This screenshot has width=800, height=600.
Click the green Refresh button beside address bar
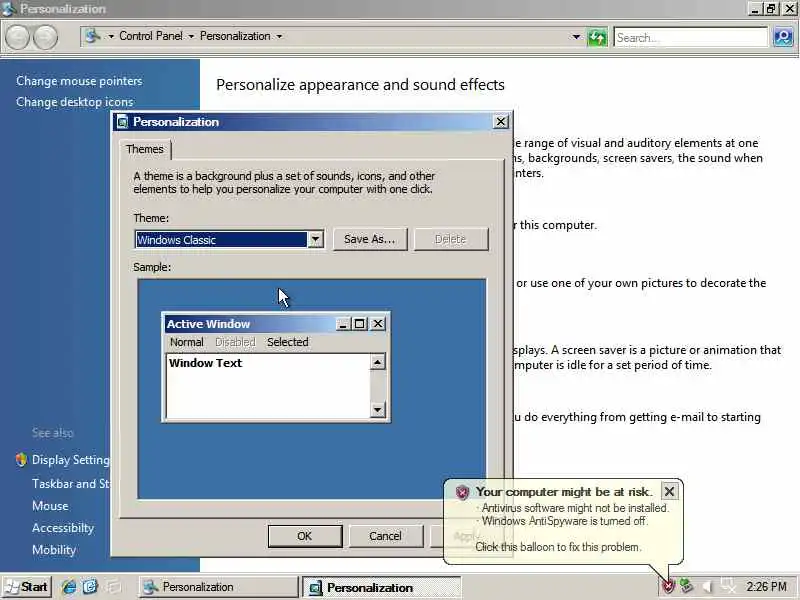coord(597,37)
